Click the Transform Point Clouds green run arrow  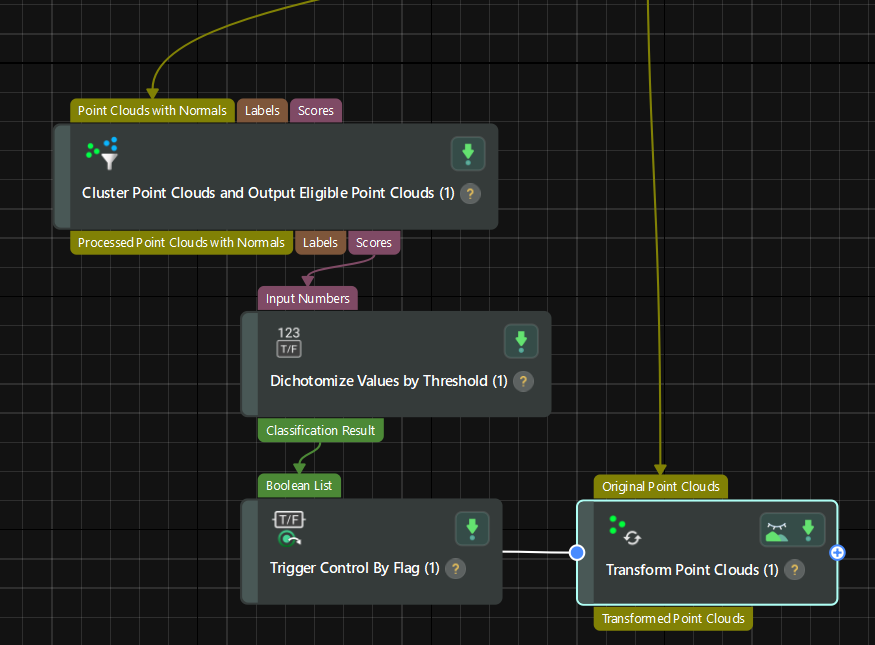[x=808, y=529]
